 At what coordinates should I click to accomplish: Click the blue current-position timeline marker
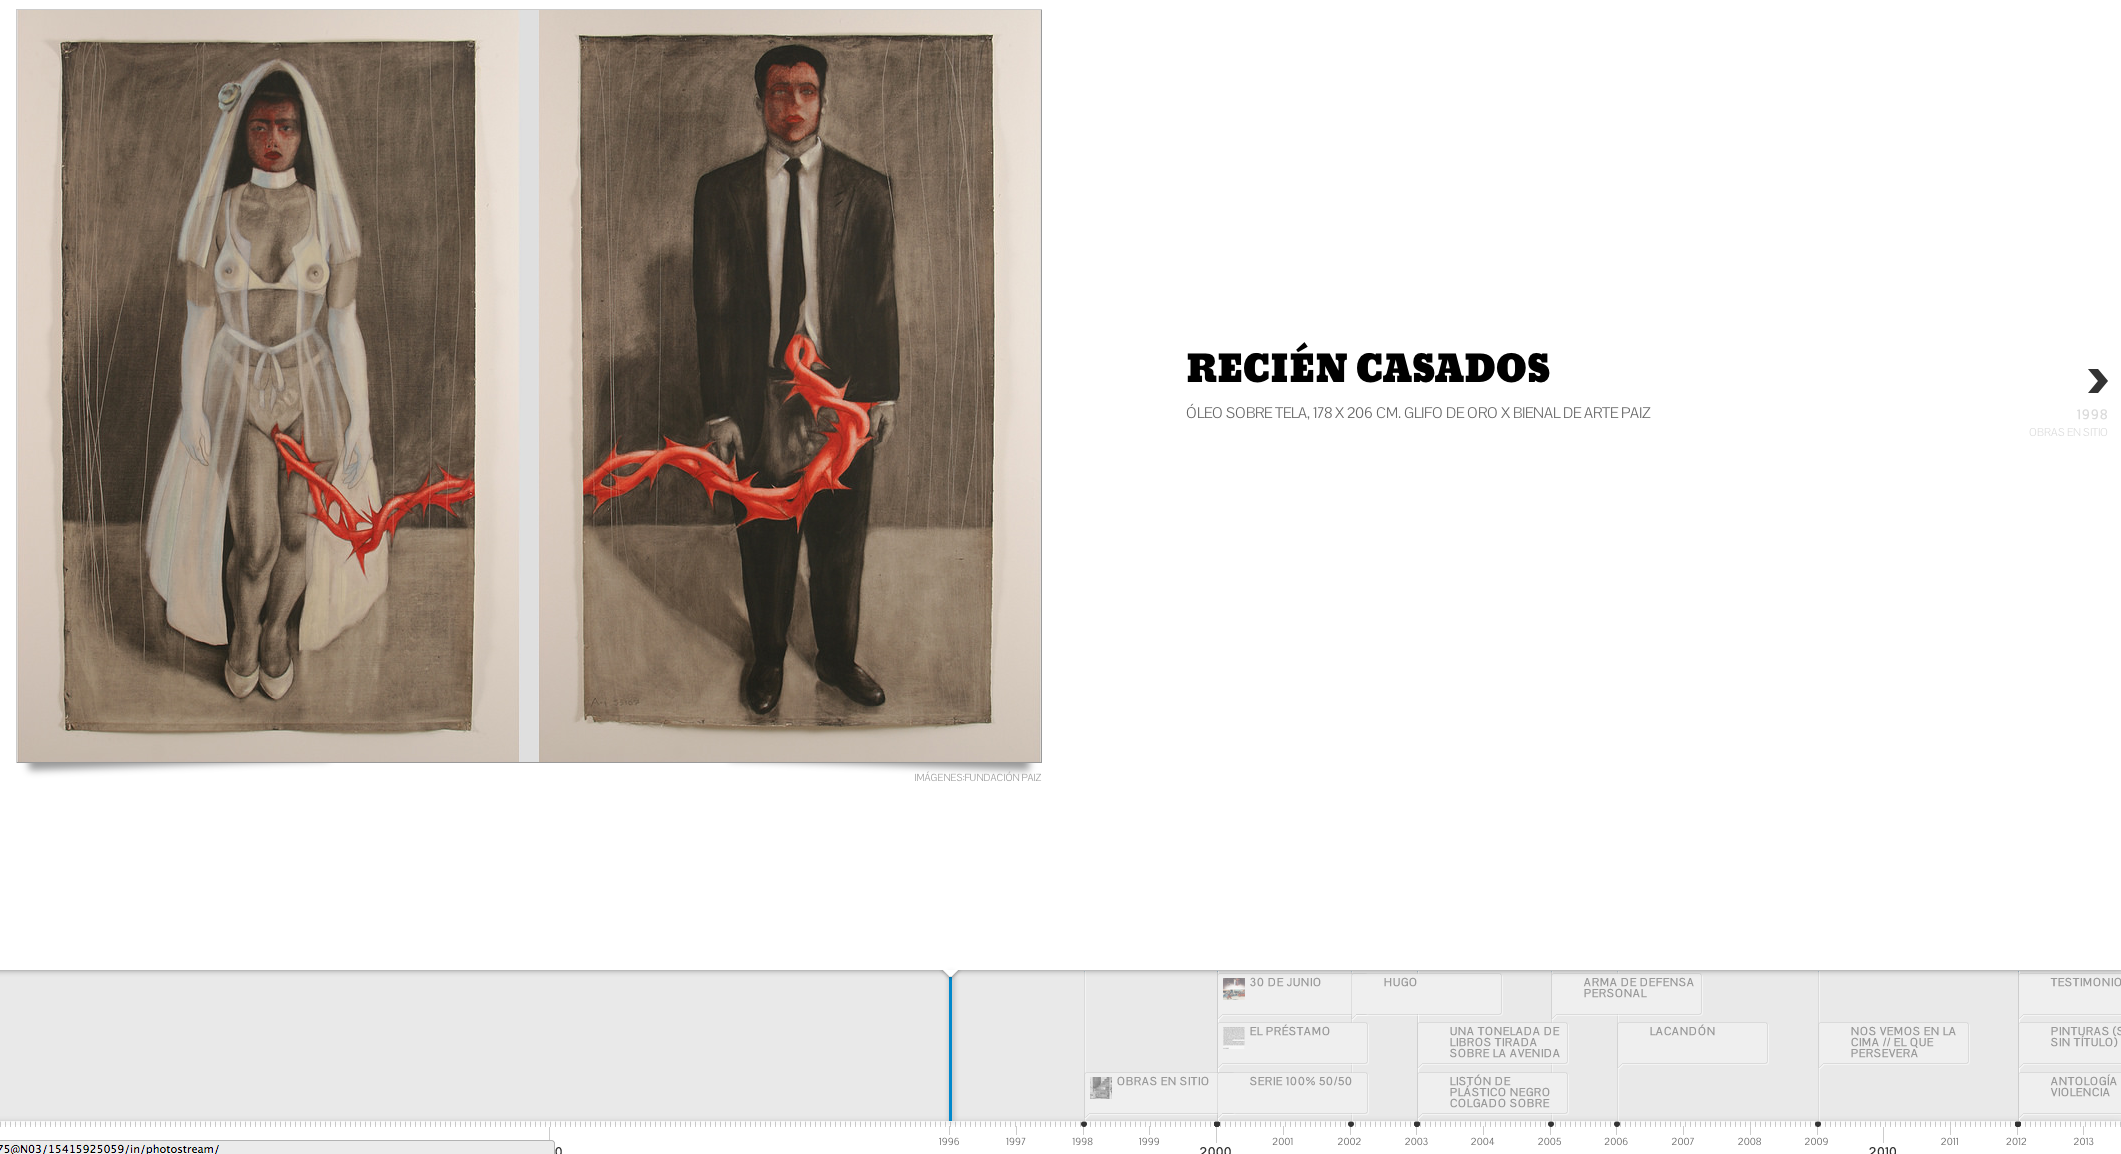coord(950,1047)
